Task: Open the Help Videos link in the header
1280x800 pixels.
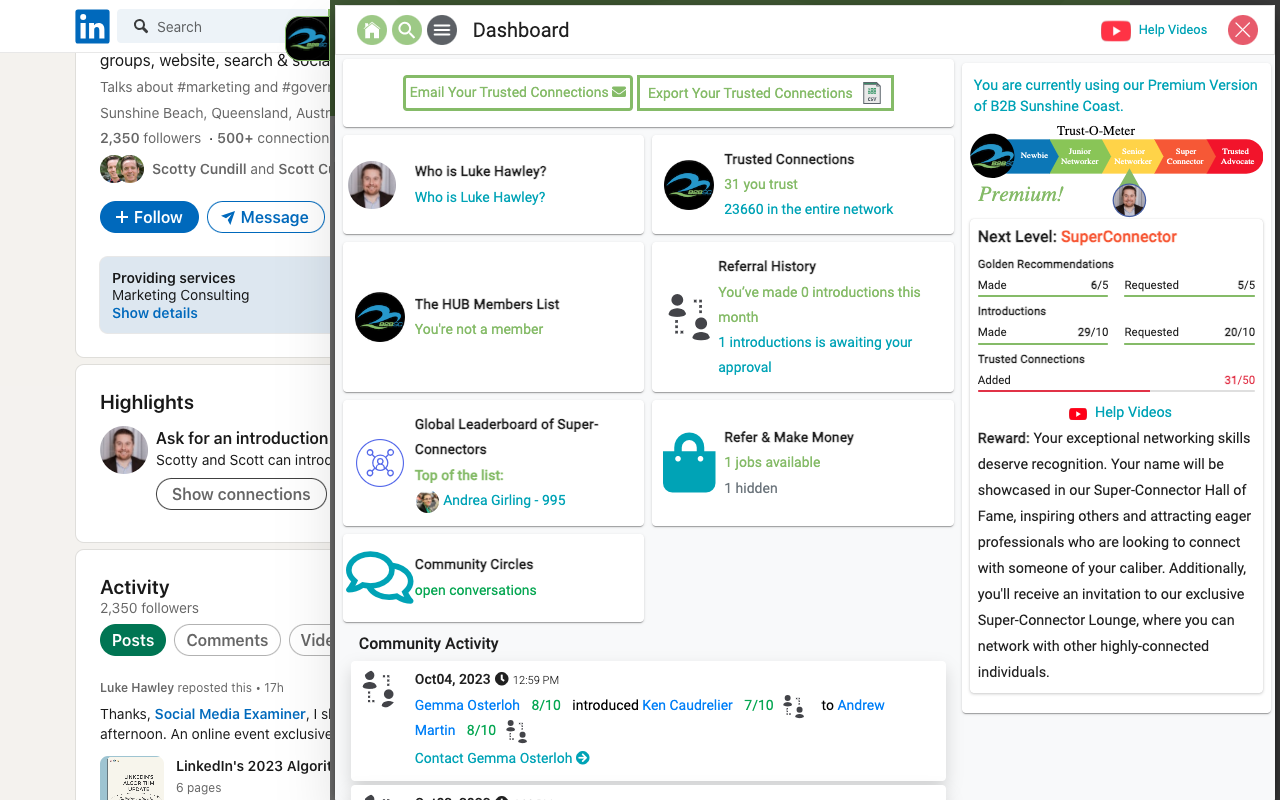Action: [x=1173, y=30]
